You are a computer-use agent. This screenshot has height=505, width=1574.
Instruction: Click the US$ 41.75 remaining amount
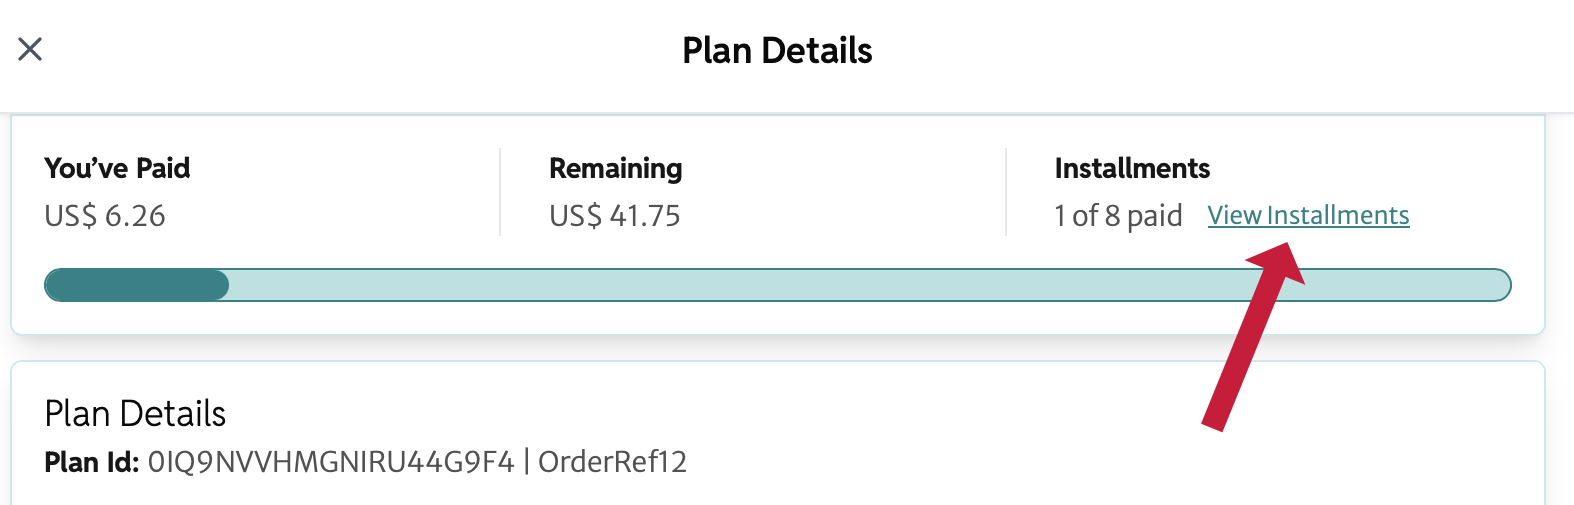tap(614, 216)
